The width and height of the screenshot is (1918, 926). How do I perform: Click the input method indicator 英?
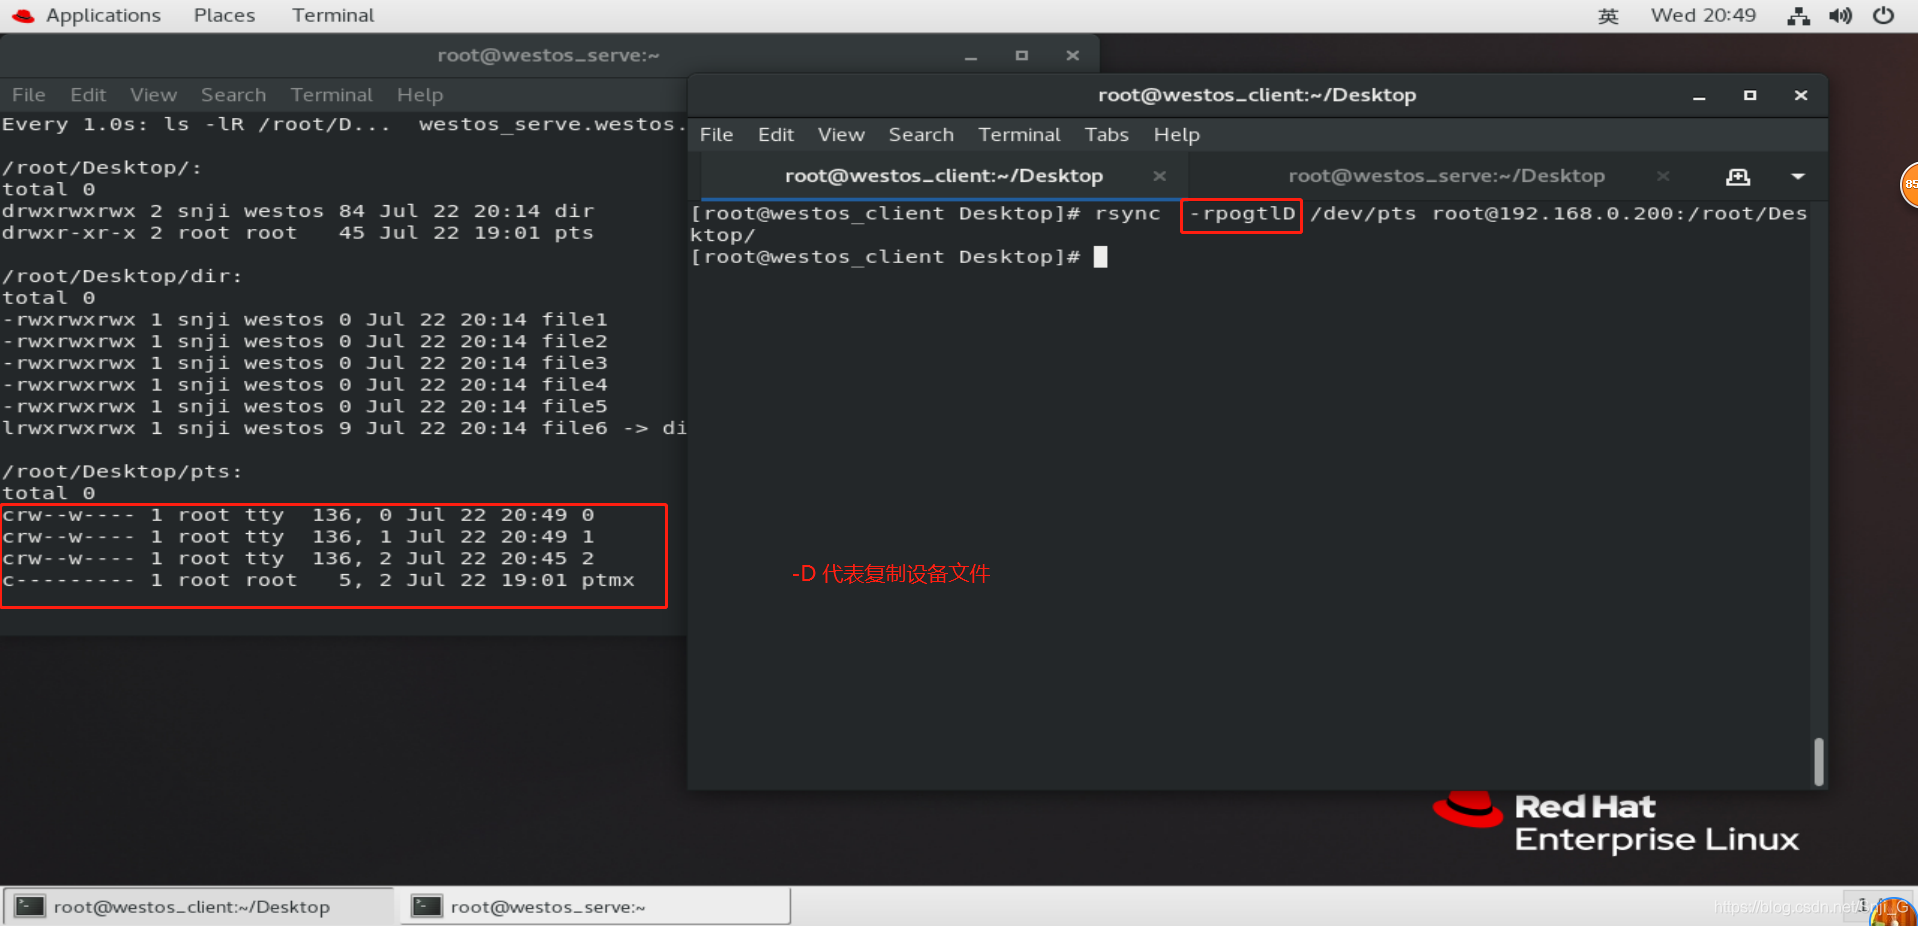[x=1608, y=16]
